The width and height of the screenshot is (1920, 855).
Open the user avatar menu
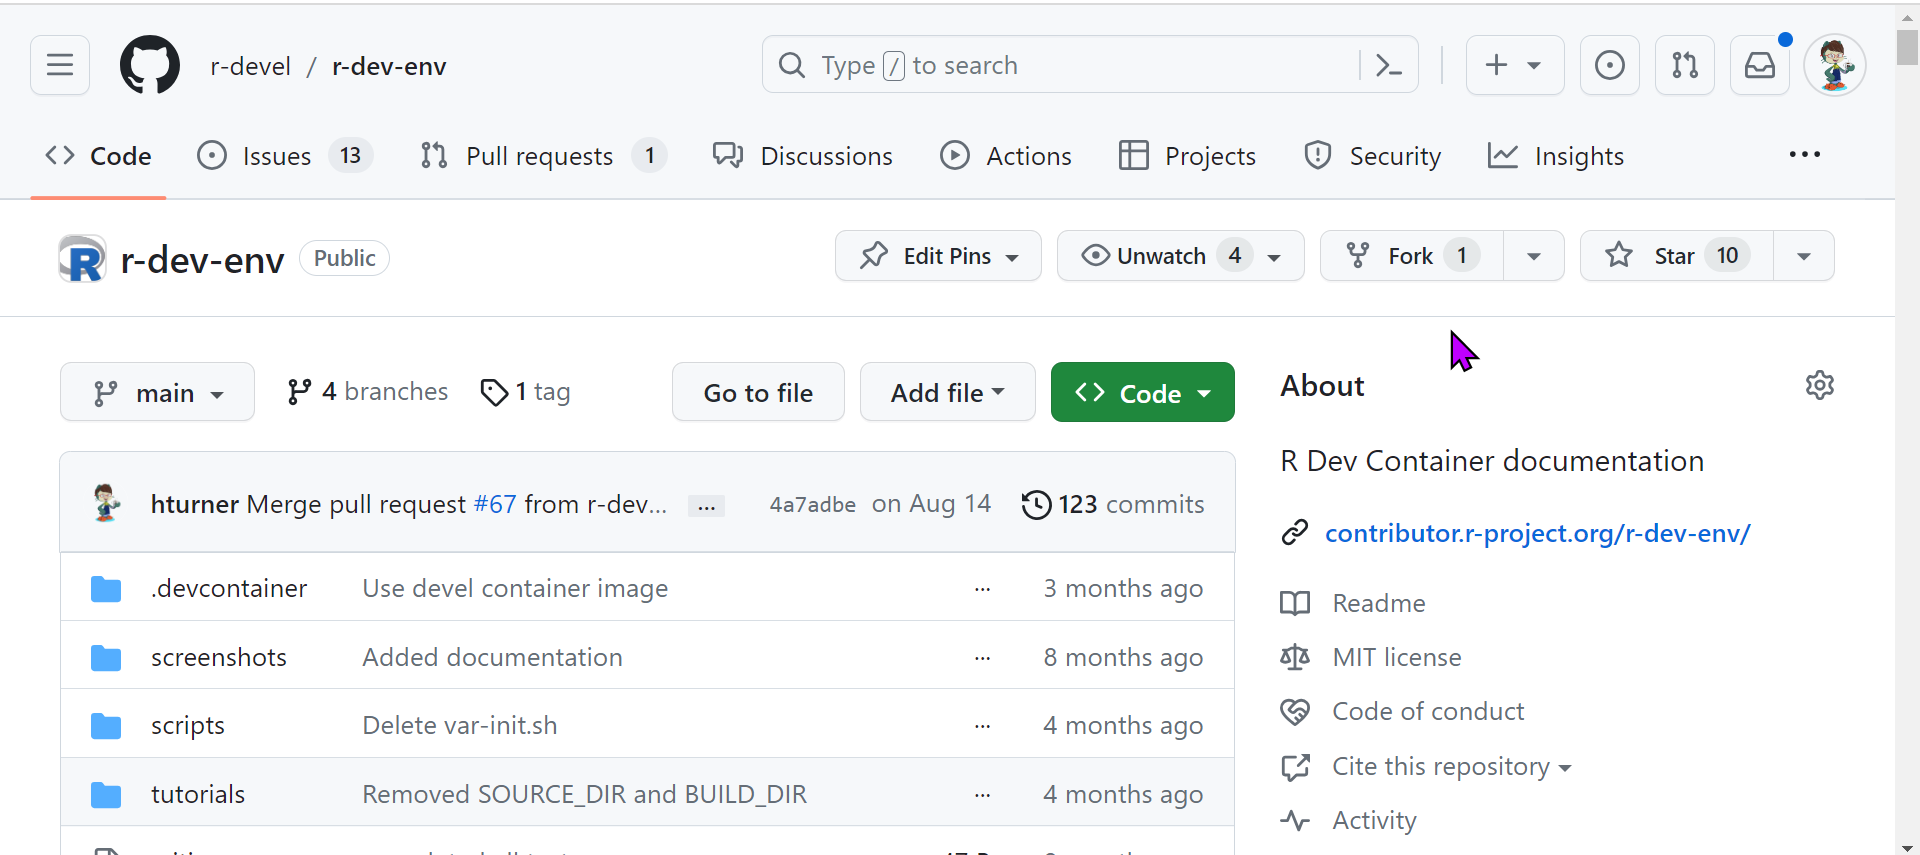tap(1835, 65)
